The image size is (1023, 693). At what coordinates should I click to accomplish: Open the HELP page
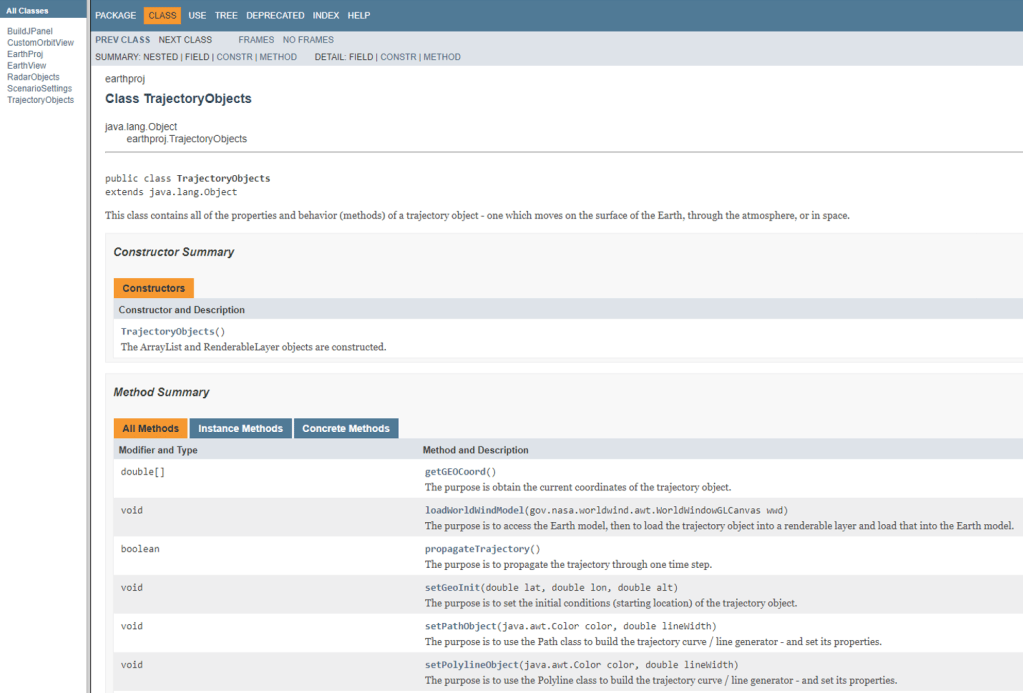point(359,16)
